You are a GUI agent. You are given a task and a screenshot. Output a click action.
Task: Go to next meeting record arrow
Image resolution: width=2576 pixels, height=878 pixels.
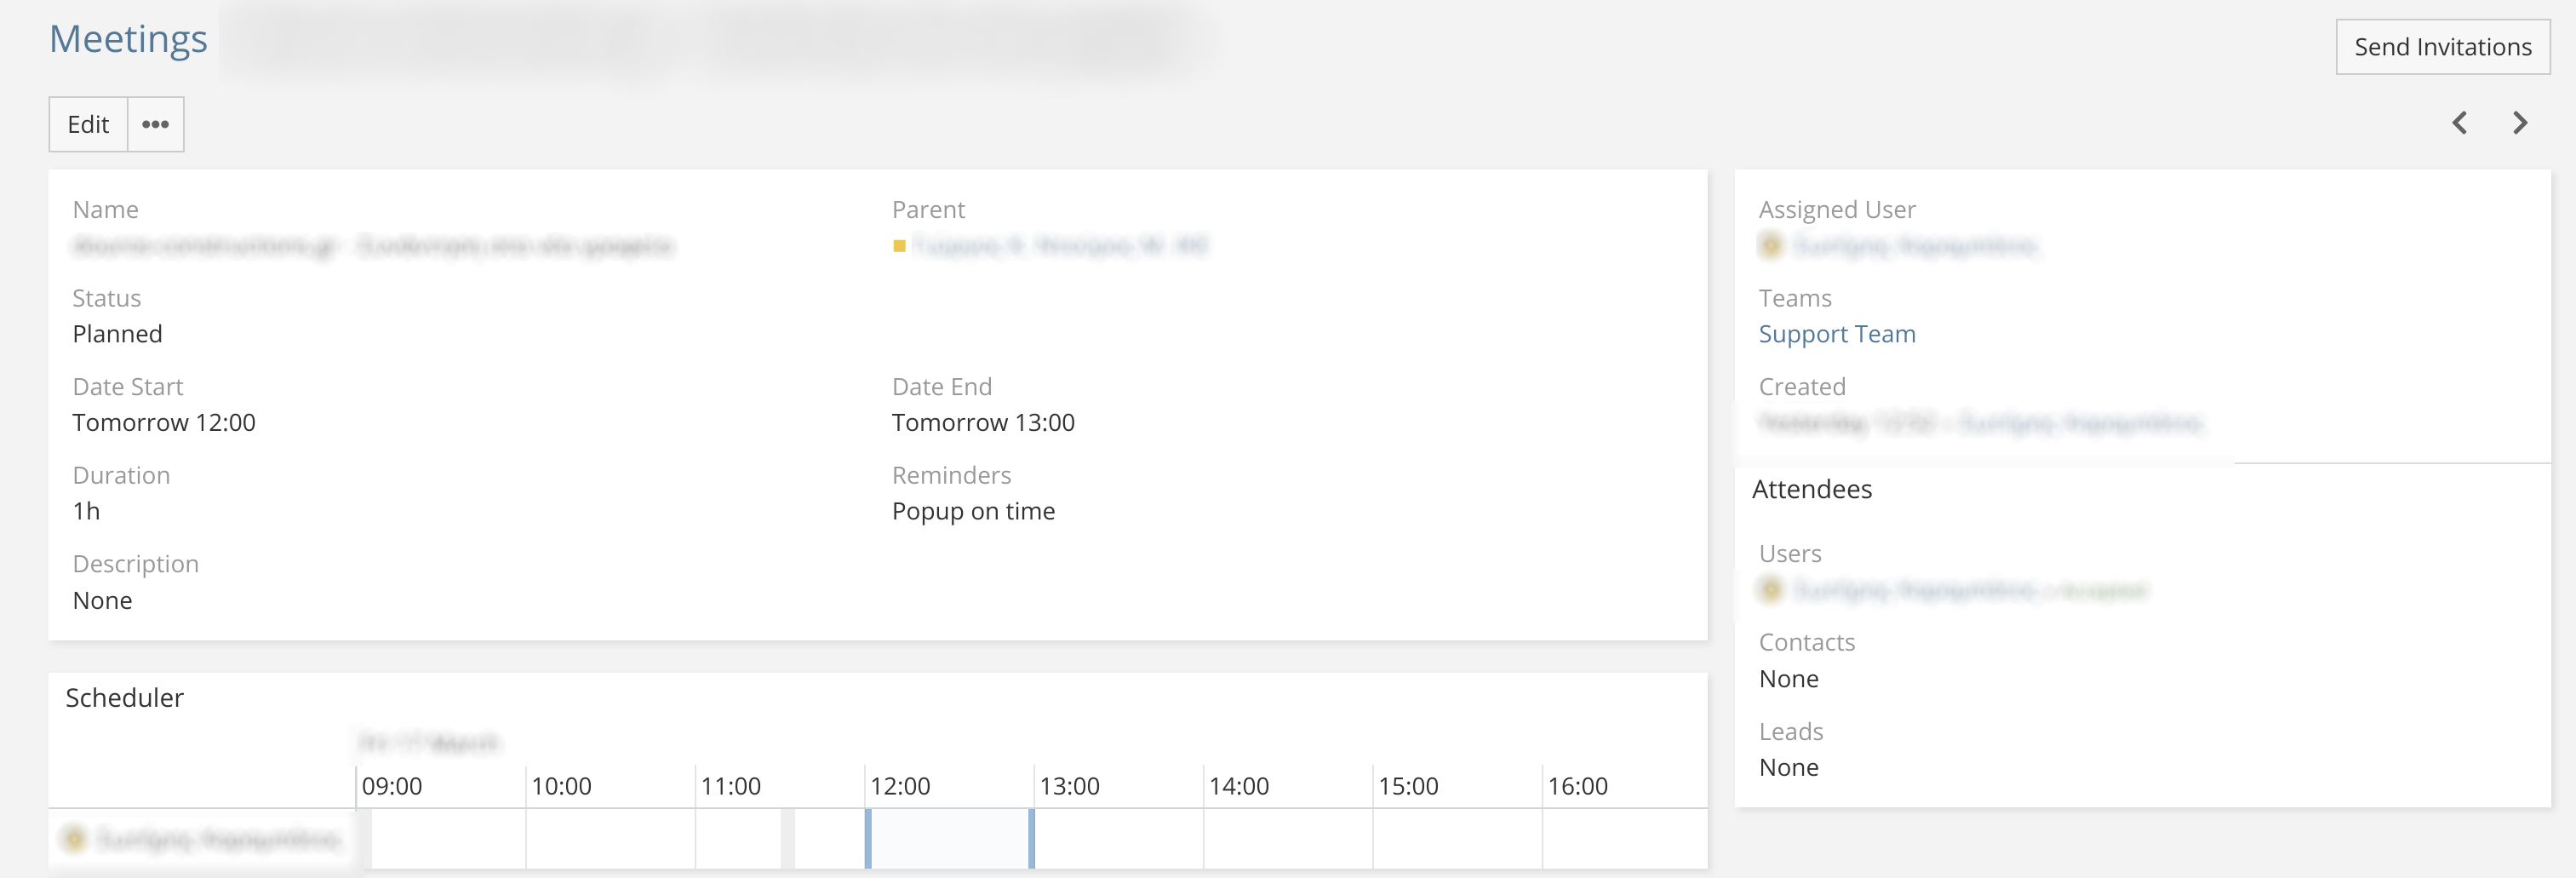point(2520,123)
